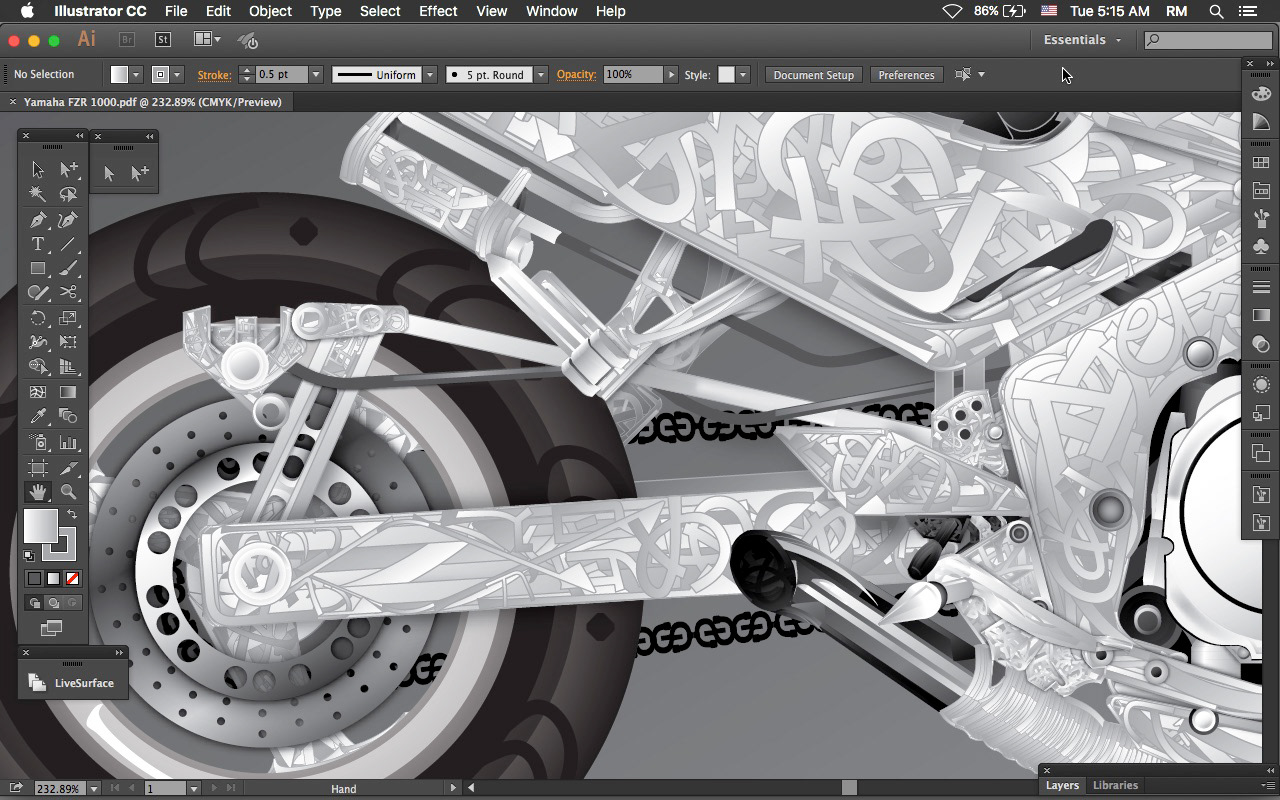Select the Type tool
Screen dimensions: 1280x800
click(38, 244)
